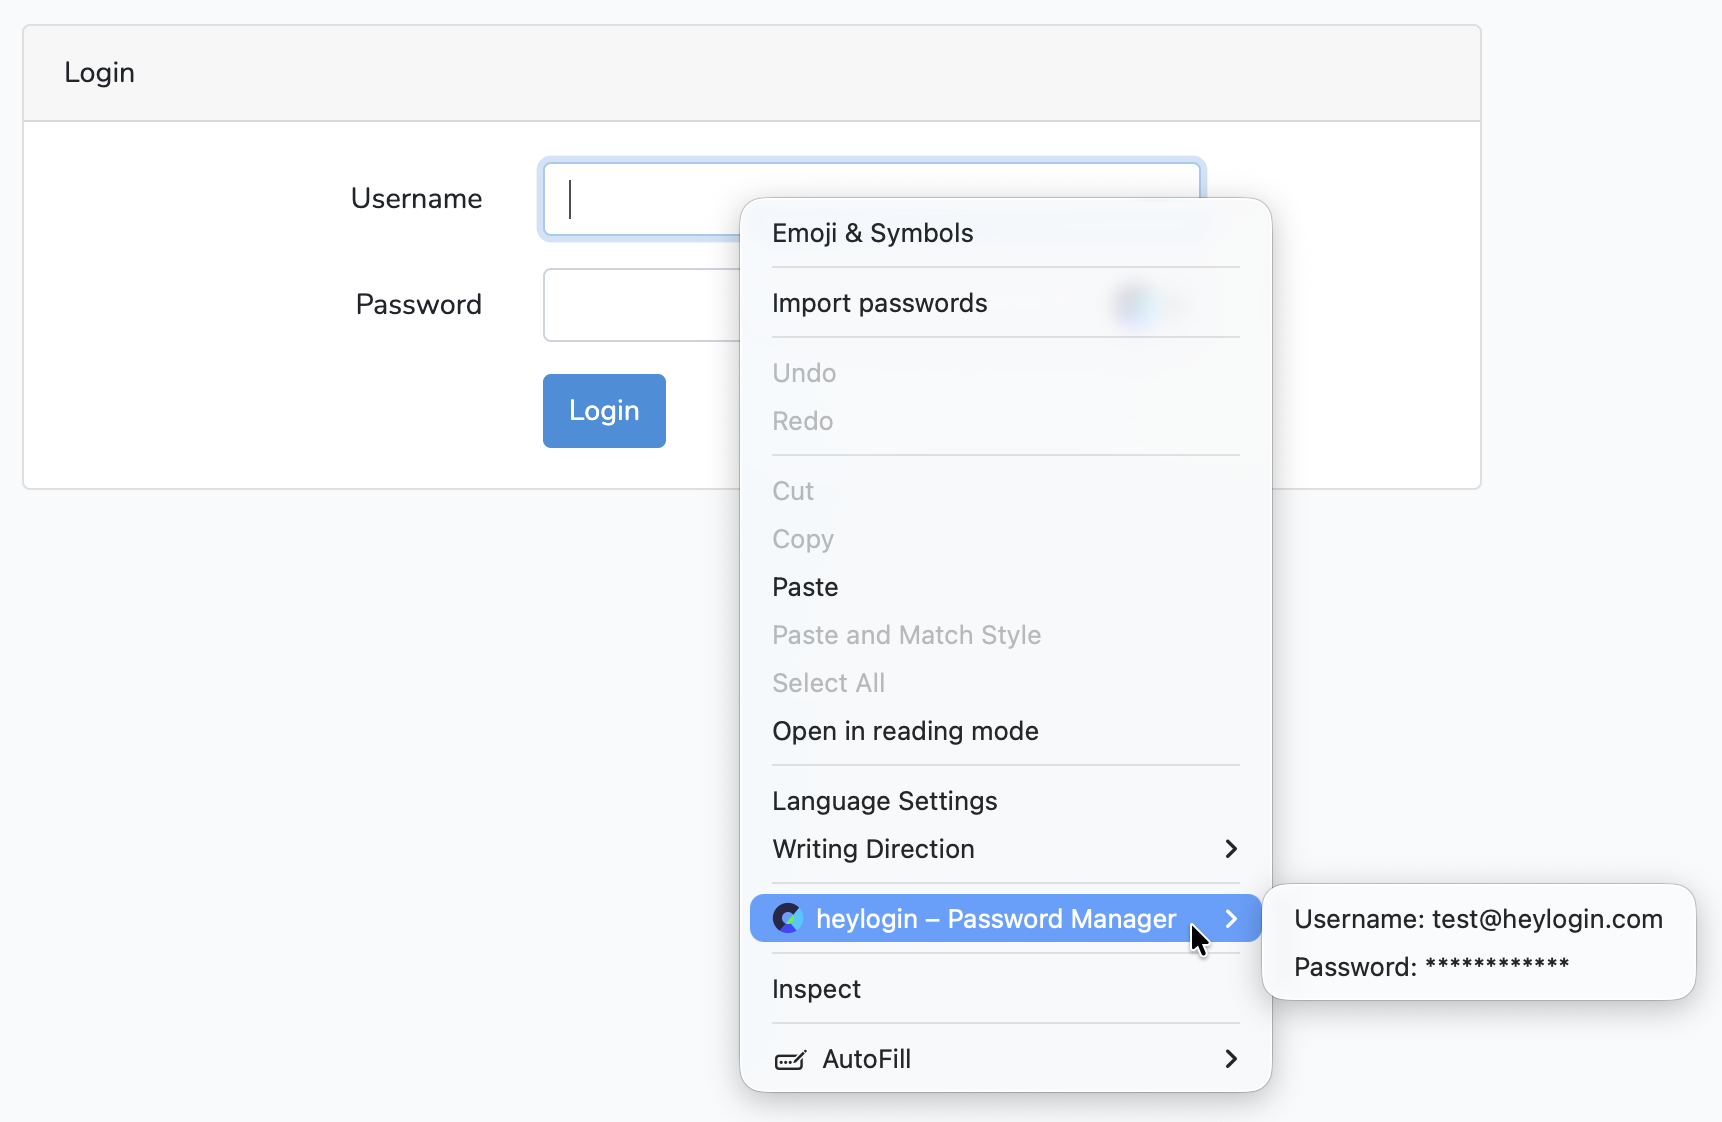Choose Select All in the context menu

828,683
